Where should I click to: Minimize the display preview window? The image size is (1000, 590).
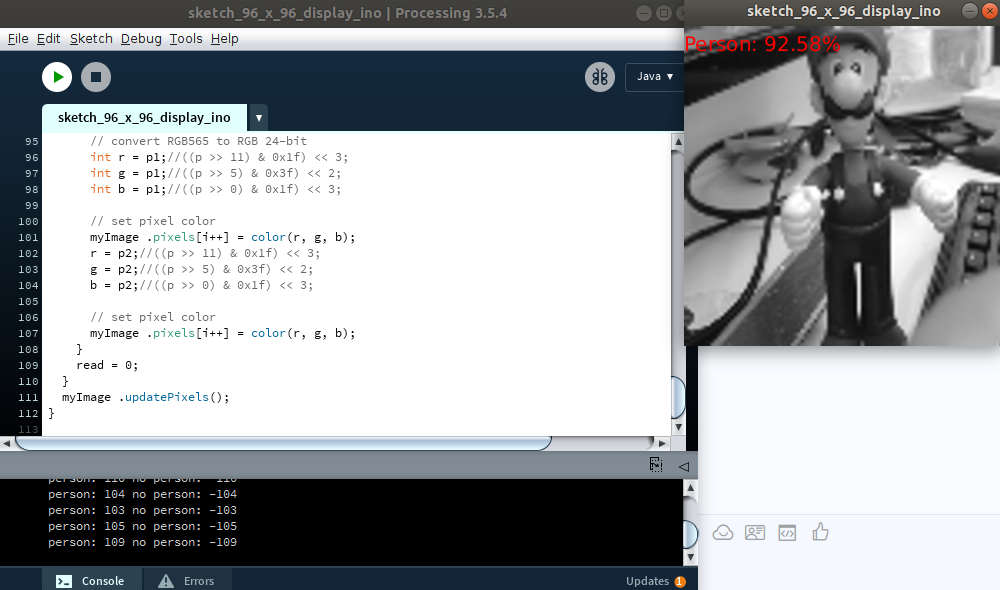point(969,11)
